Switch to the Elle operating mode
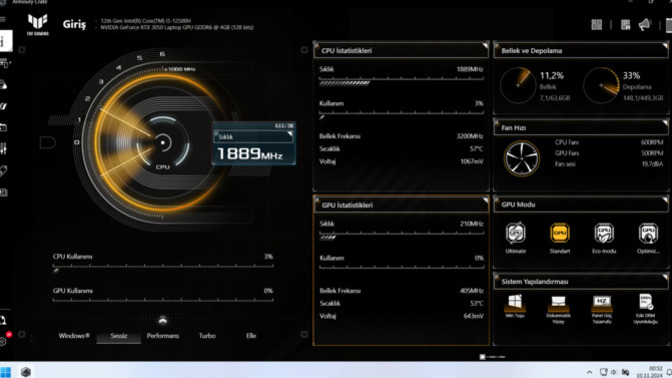This screenshot has width=672, height=378. (x=251, y=336)
